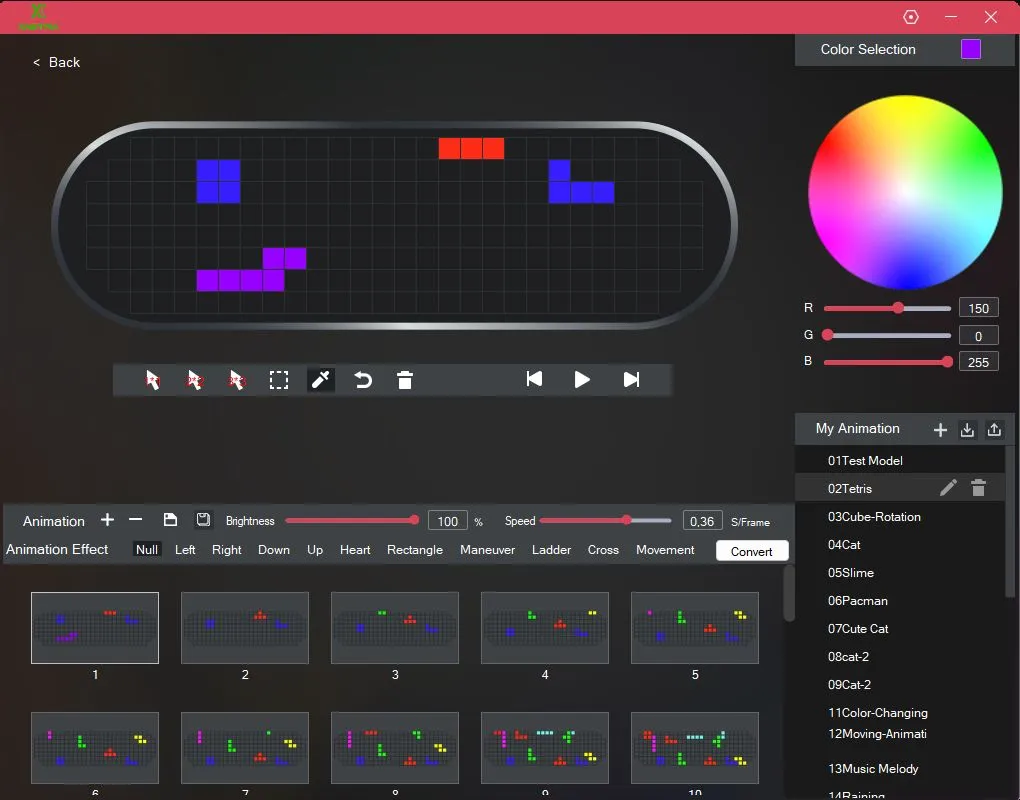Click the B value field showing 255
The image size is (1020, 800).
[x=978, y=362]
